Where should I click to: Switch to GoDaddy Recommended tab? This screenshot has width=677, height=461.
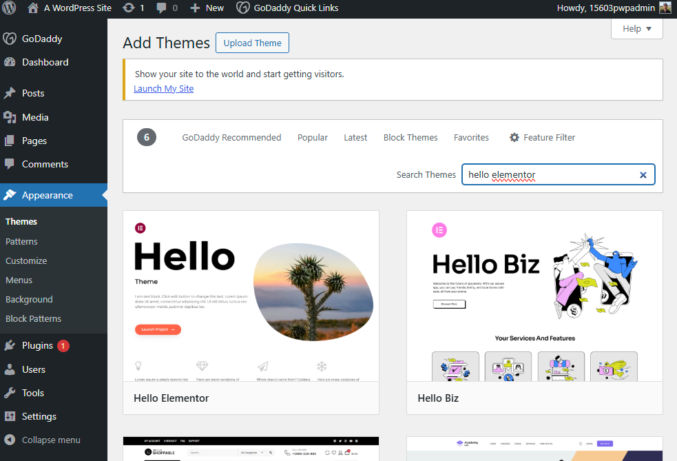[231, 137]
